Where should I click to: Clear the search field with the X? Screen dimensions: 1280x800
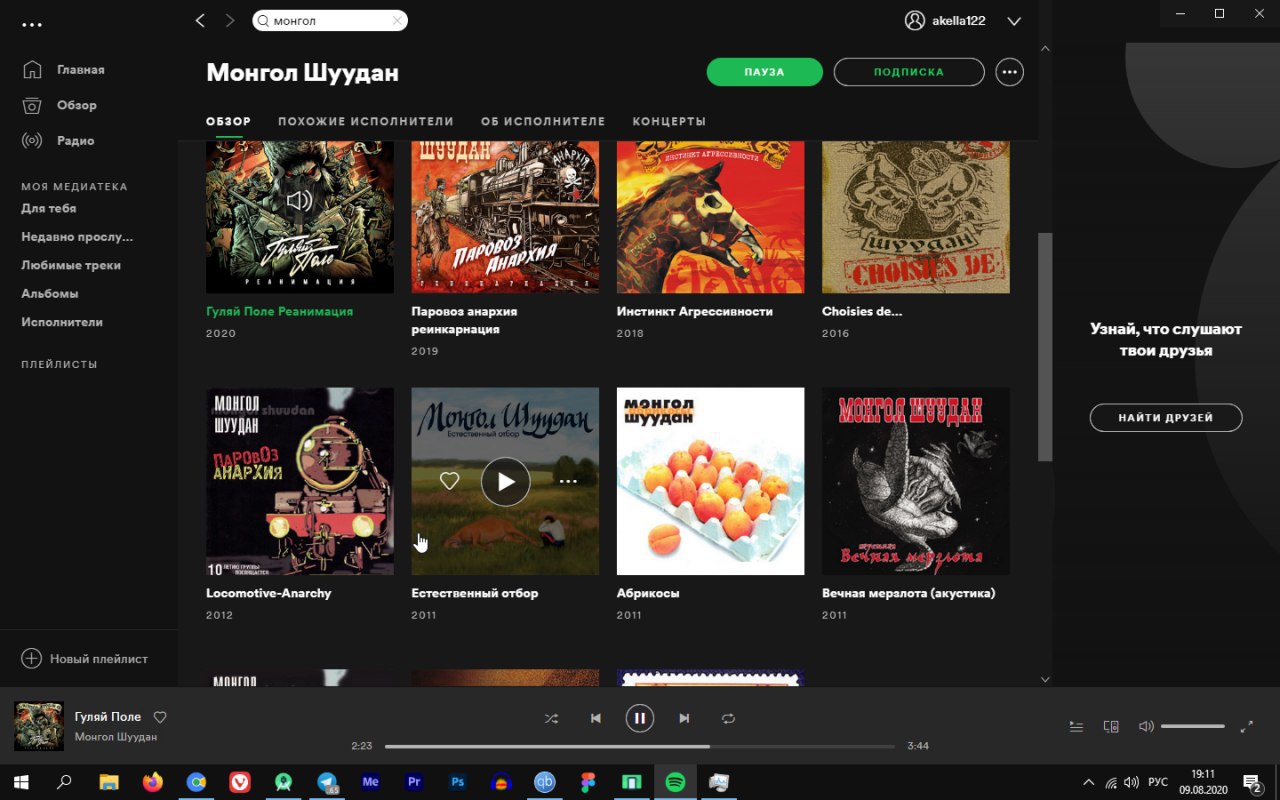point(397,21)
